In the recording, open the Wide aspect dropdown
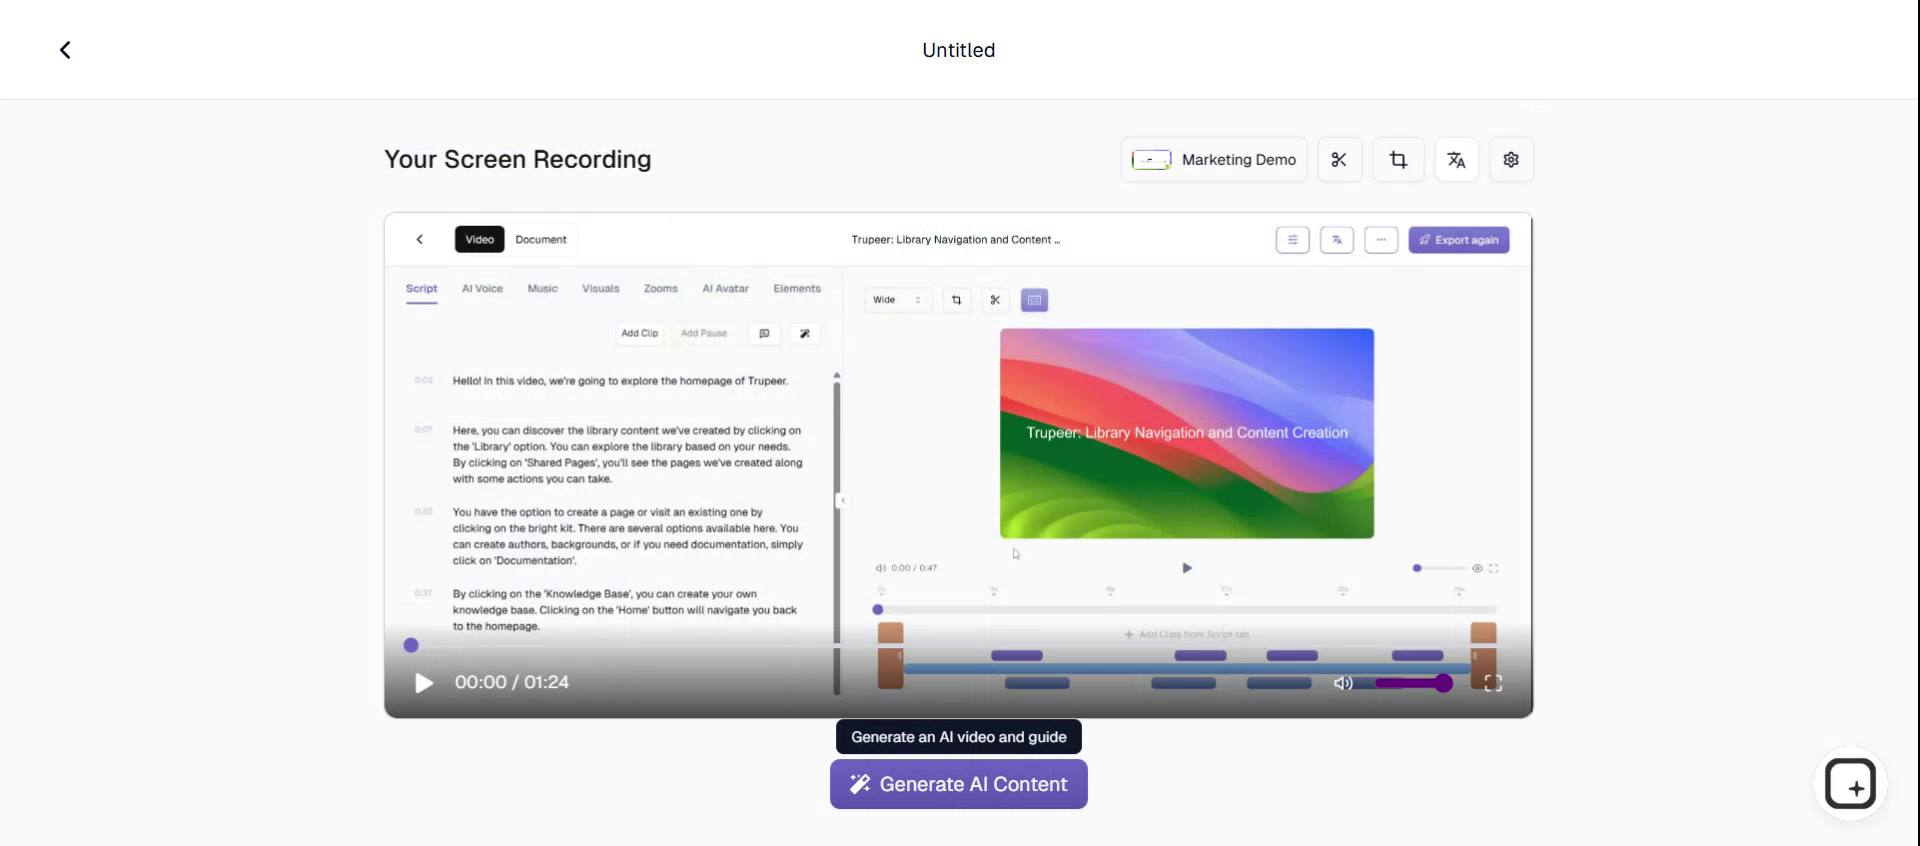Image resolution: width=1920 pixels, height=846 pixels. point(897,300)
